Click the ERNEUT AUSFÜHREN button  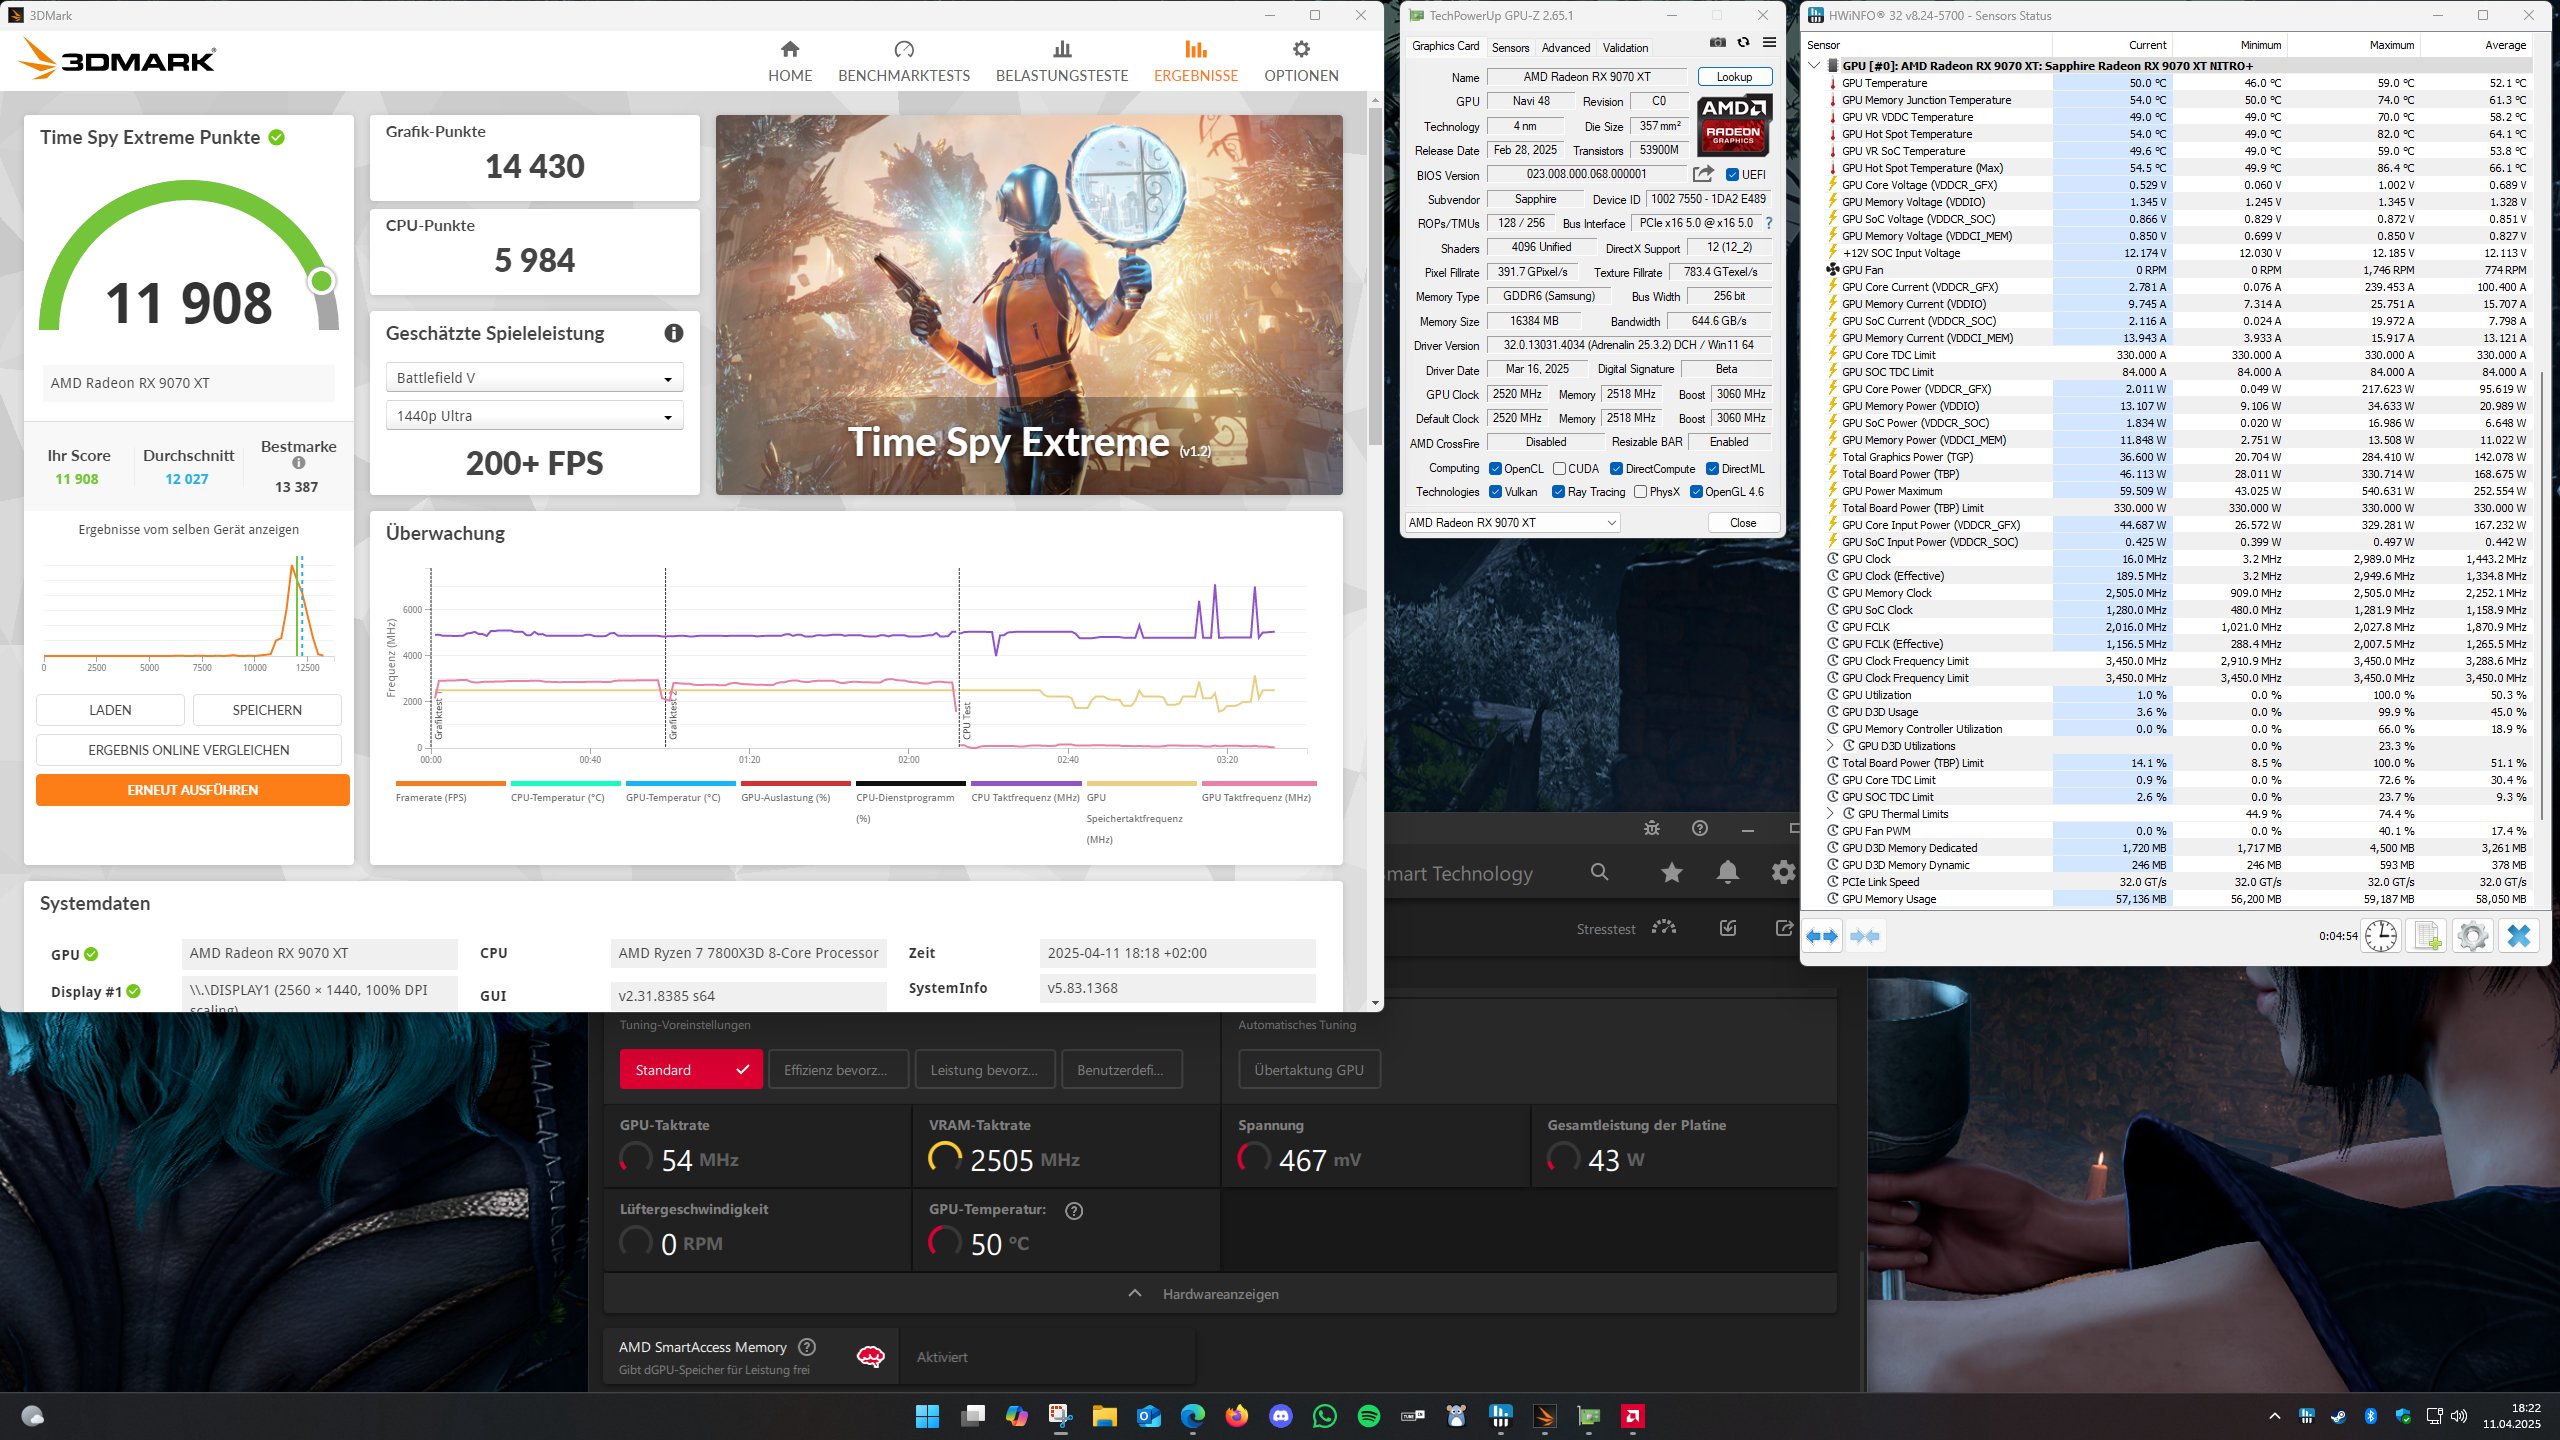(x=193, y=790)
